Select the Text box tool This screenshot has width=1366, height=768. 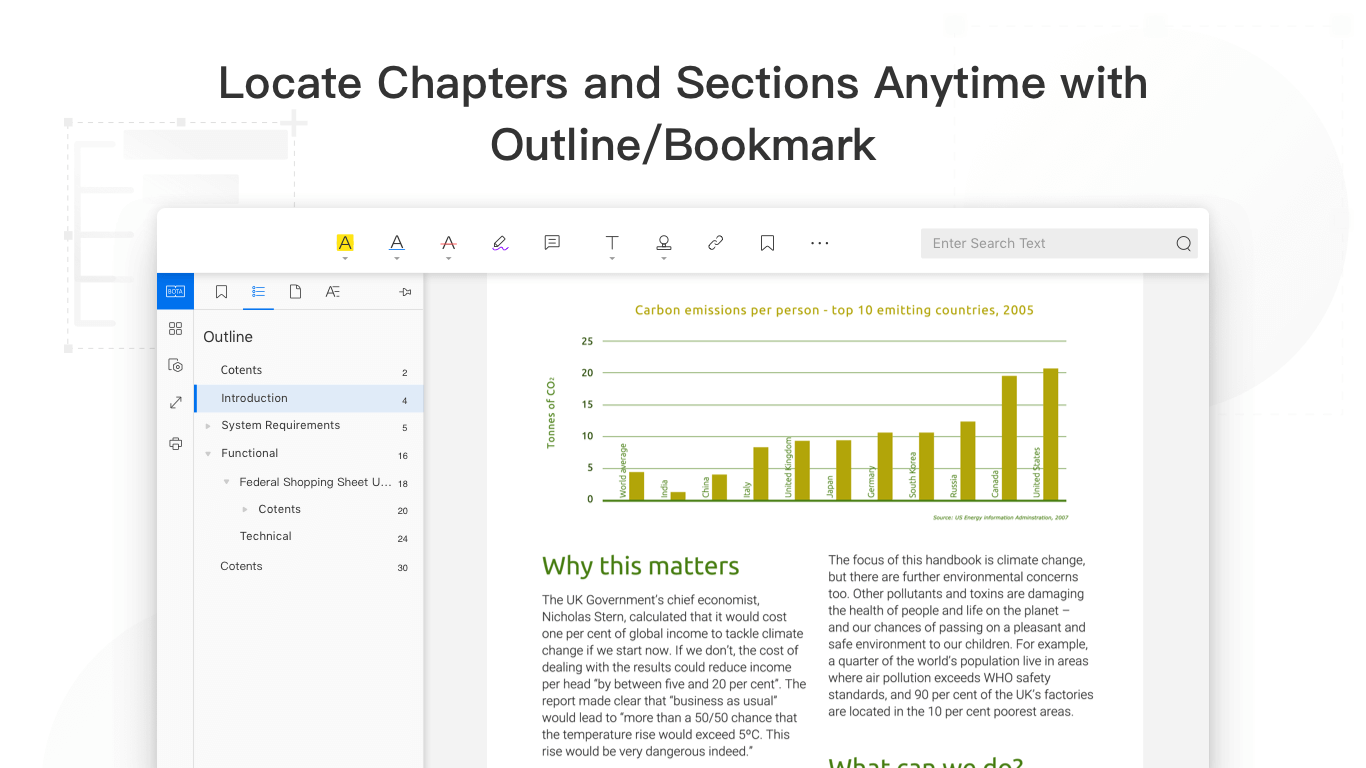pyautogui.click(x=612, y=243)
